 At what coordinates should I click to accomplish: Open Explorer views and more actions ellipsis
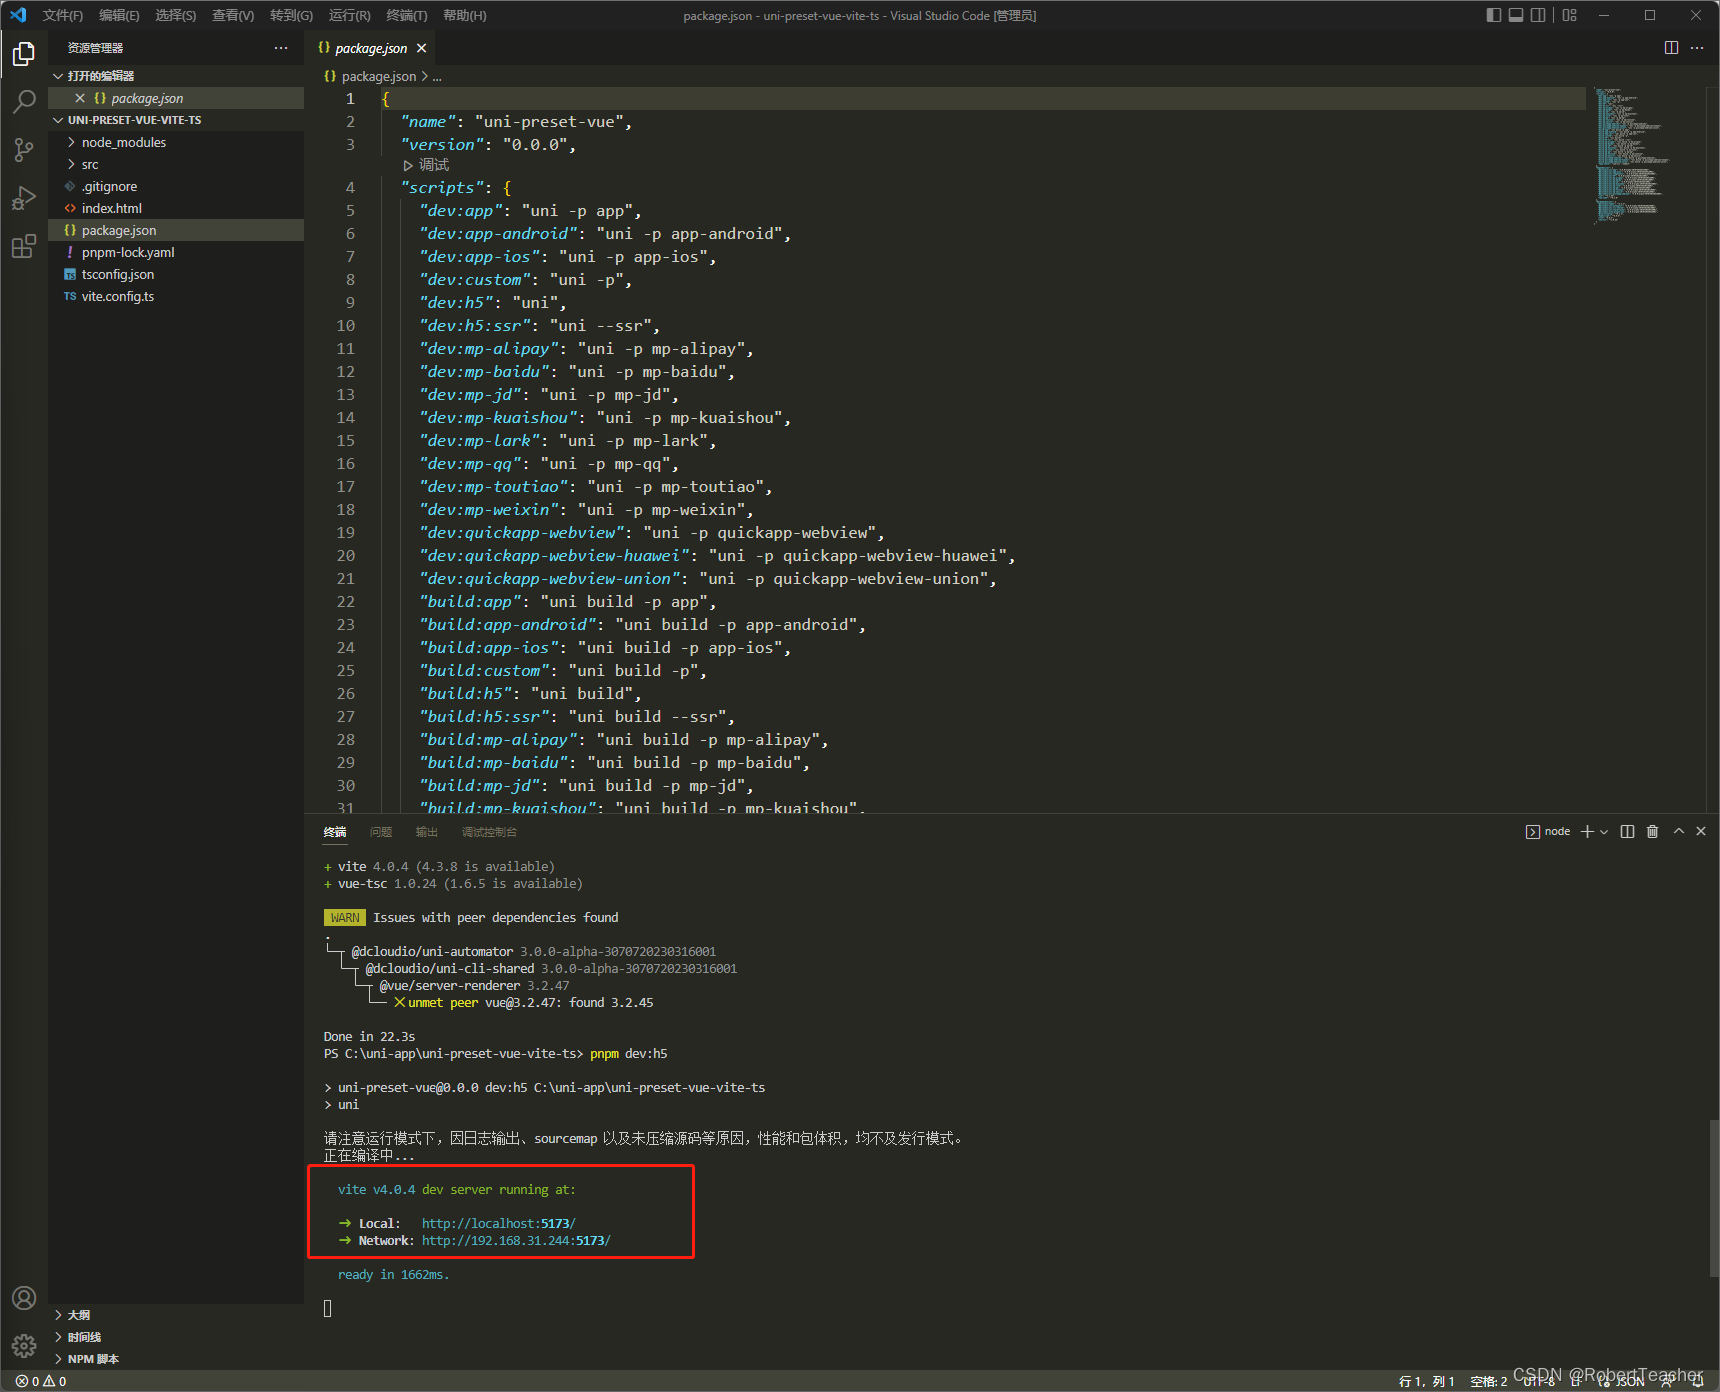tap(281, 48)
